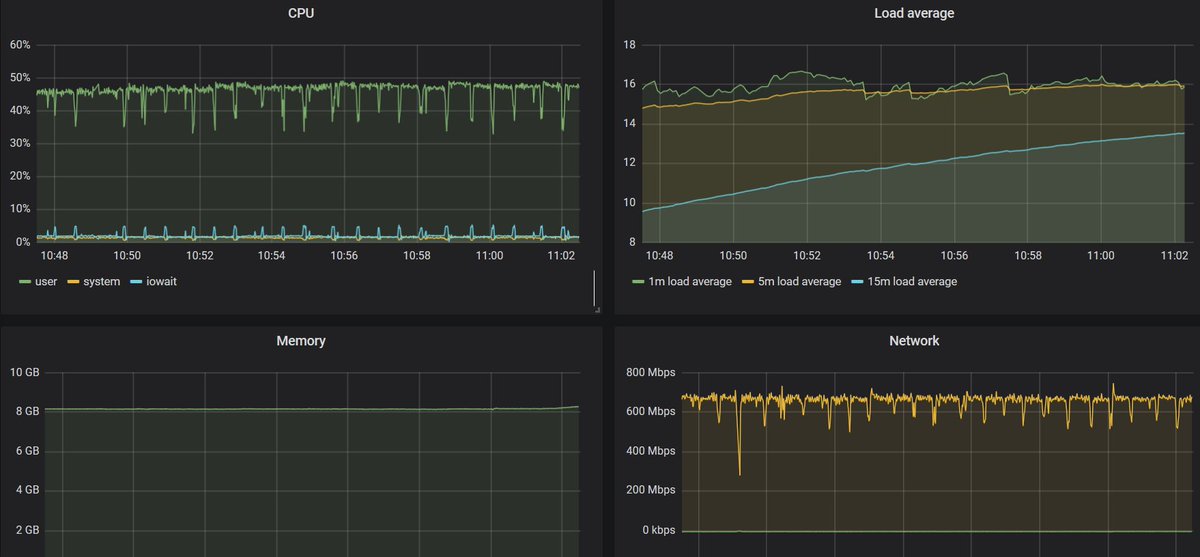Toggle the iowait series in CPU legend
The image size is (1200, 557).
point(161,282)
